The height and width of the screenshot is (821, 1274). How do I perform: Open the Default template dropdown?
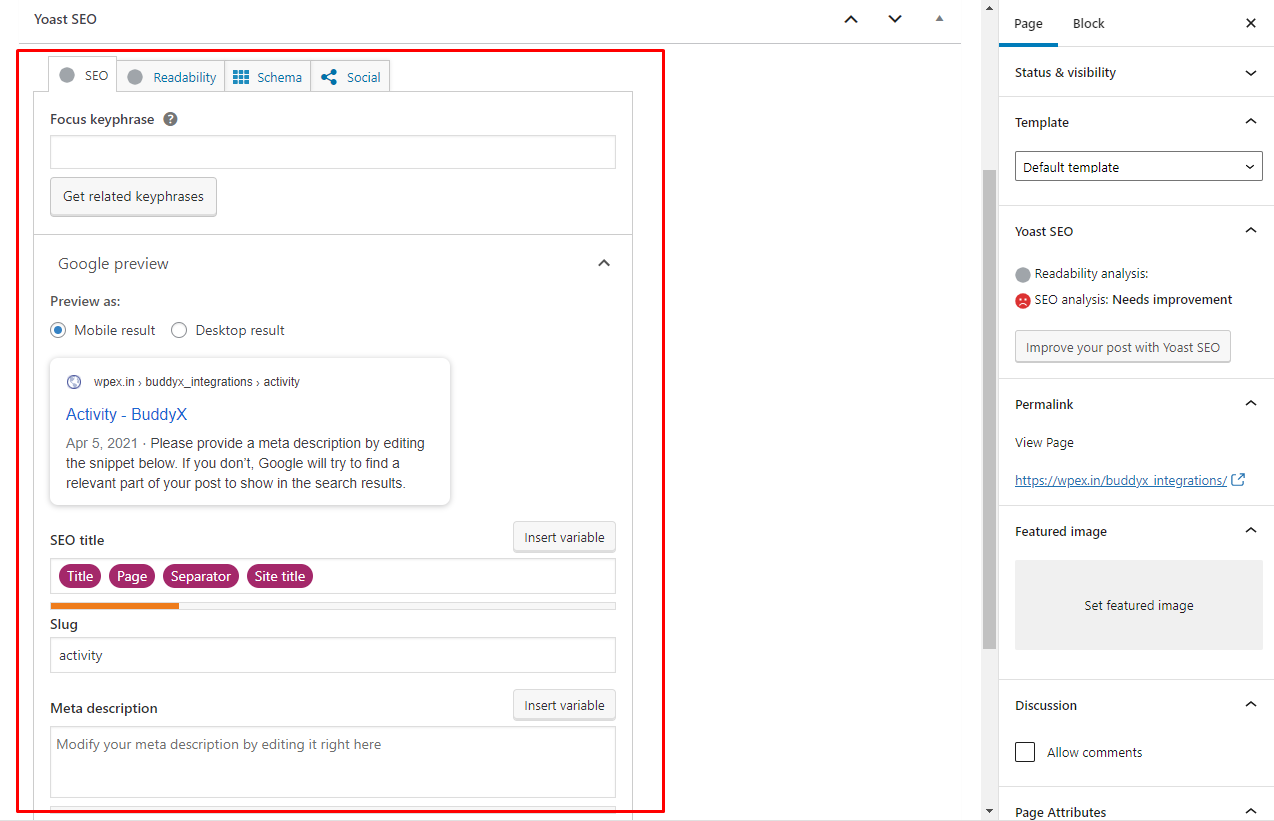point(1138,166)
